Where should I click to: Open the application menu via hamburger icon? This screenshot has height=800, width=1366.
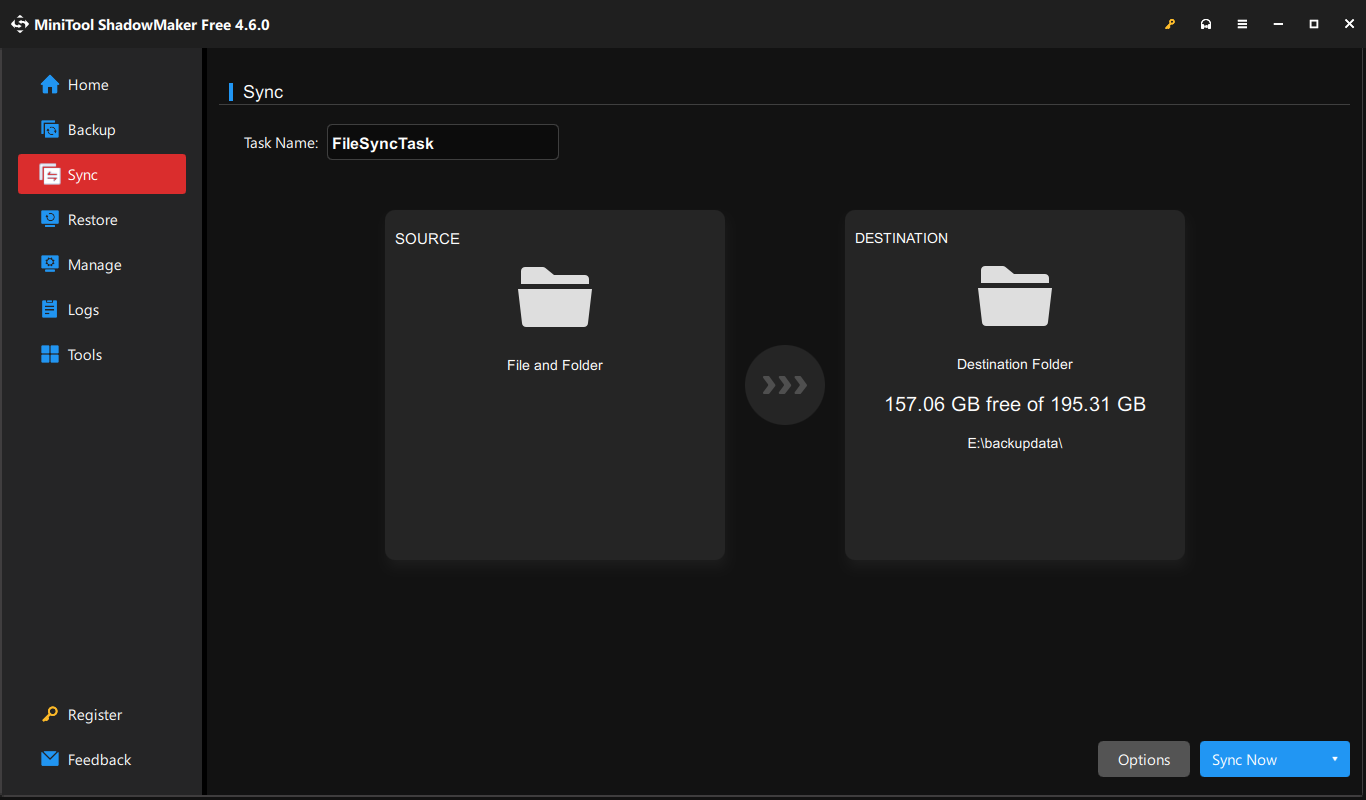pos(1242,23)
